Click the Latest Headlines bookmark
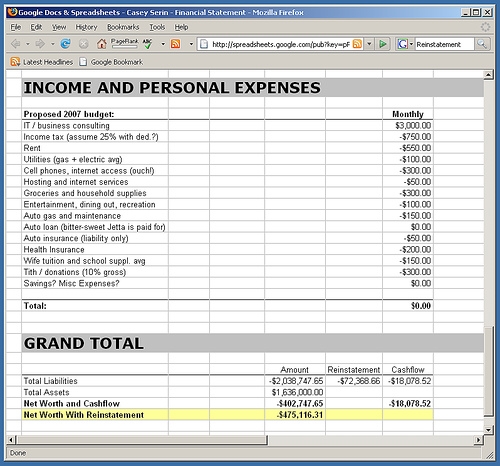The width and height of the screenshot is (500, 466). pos(42,62)
